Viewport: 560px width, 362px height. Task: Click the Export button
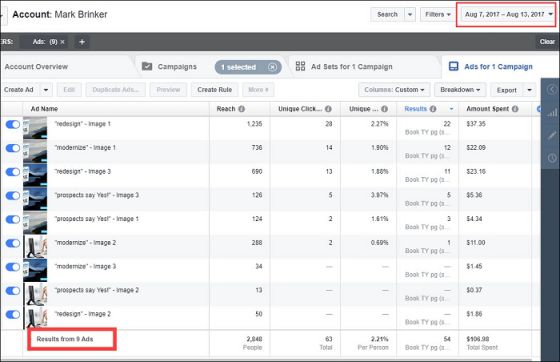[506, 90]
